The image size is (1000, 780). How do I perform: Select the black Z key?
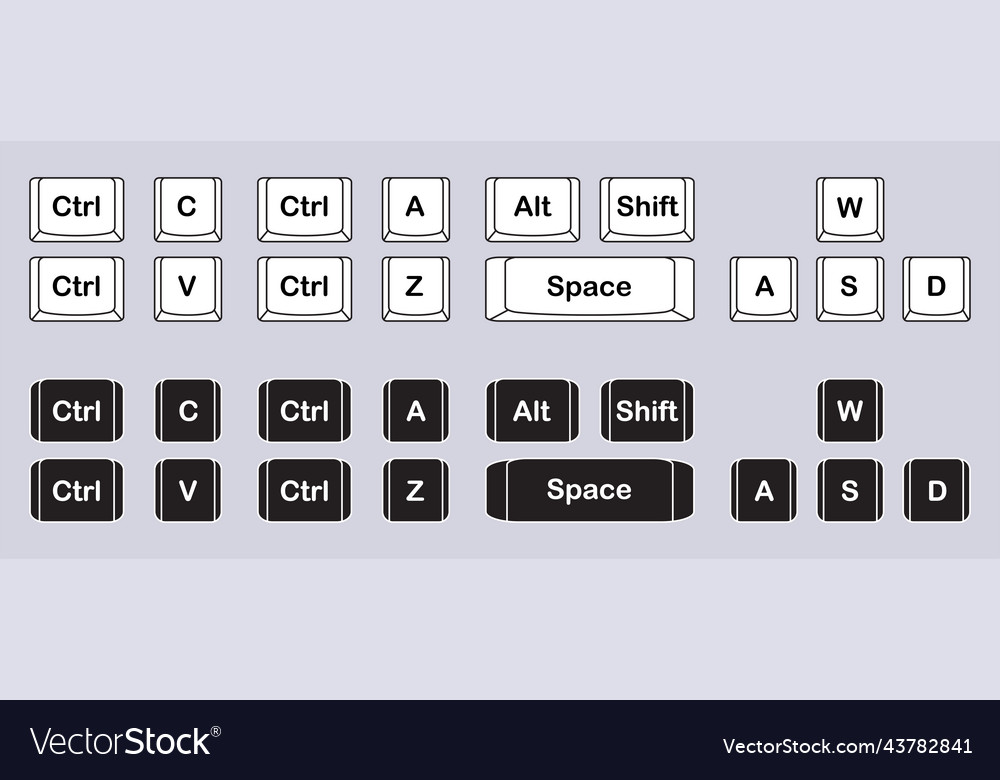click(x=416, y=490)
